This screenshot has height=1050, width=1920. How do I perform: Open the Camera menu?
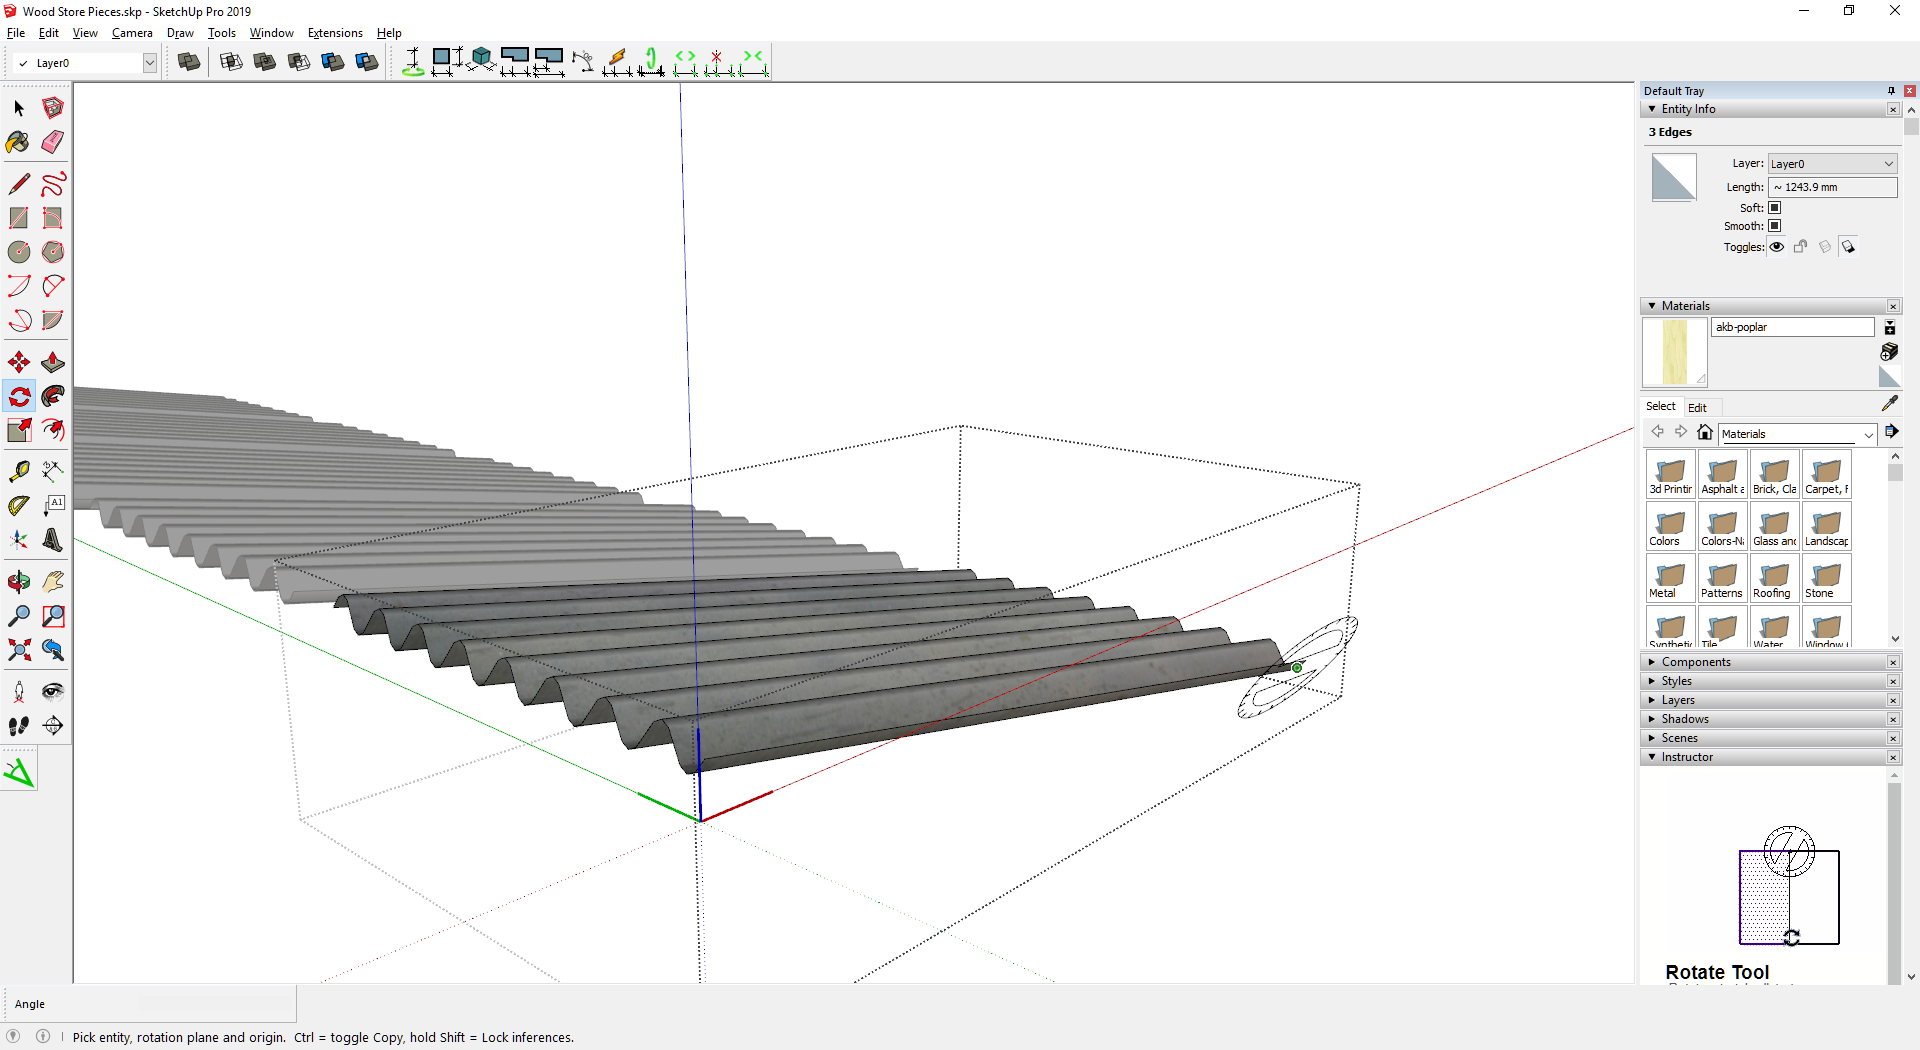tap(132, 33)
